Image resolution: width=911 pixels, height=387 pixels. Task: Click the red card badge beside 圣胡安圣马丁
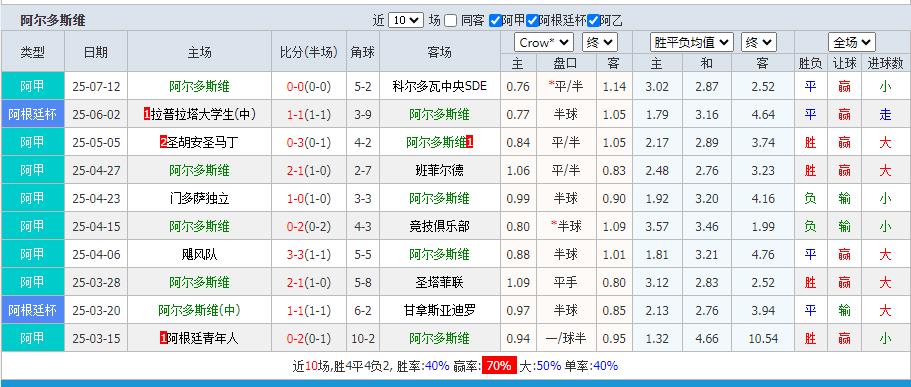point(163,142)
